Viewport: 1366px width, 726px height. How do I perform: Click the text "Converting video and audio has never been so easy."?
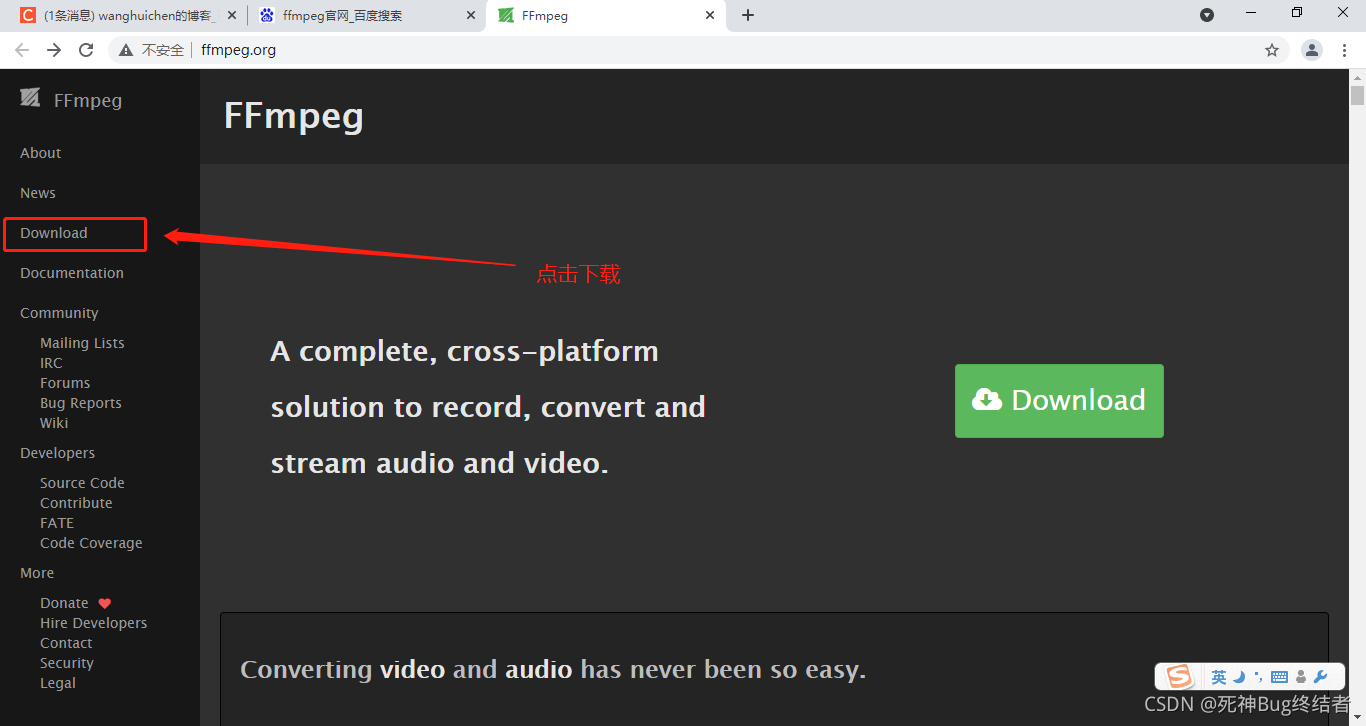coord(553,669)
